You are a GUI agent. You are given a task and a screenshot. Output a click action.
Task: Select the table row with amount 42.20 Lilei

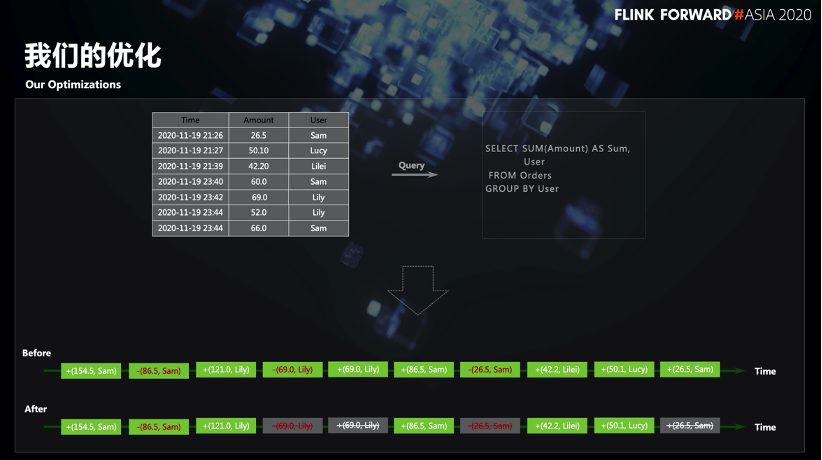click(251, 166)
